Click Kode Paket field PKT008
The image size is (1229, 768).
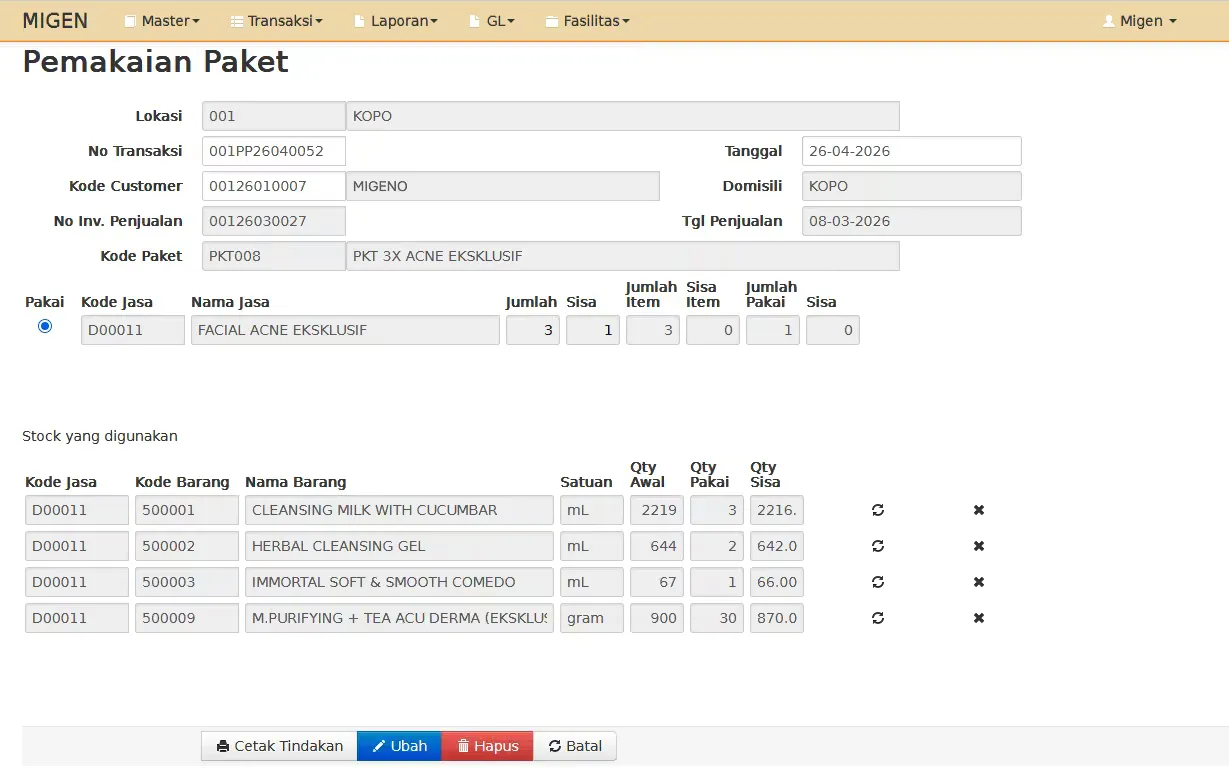click(274, 256)
